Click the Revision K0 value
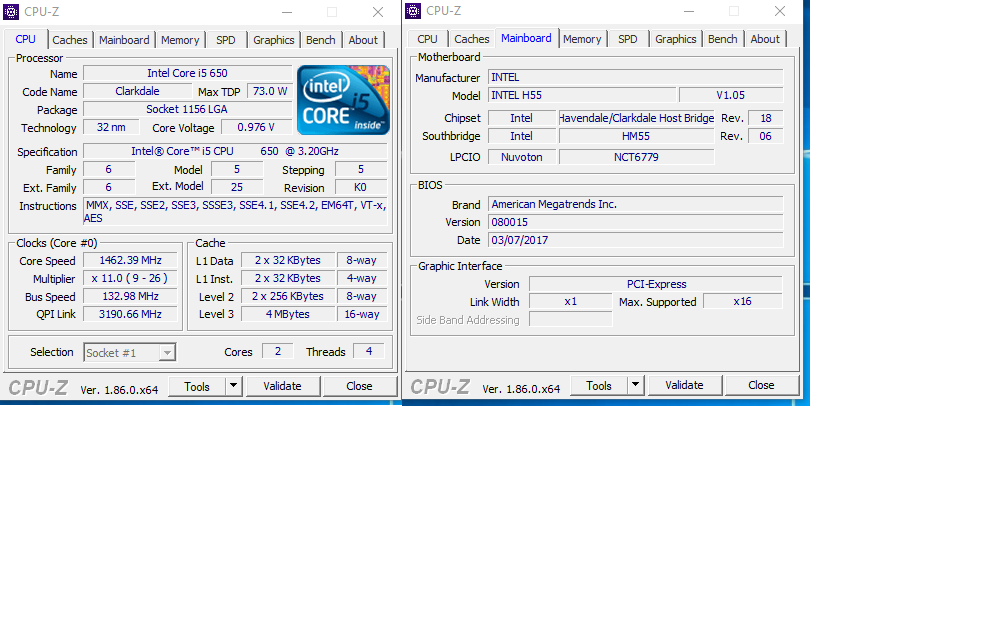 (361, 188)
